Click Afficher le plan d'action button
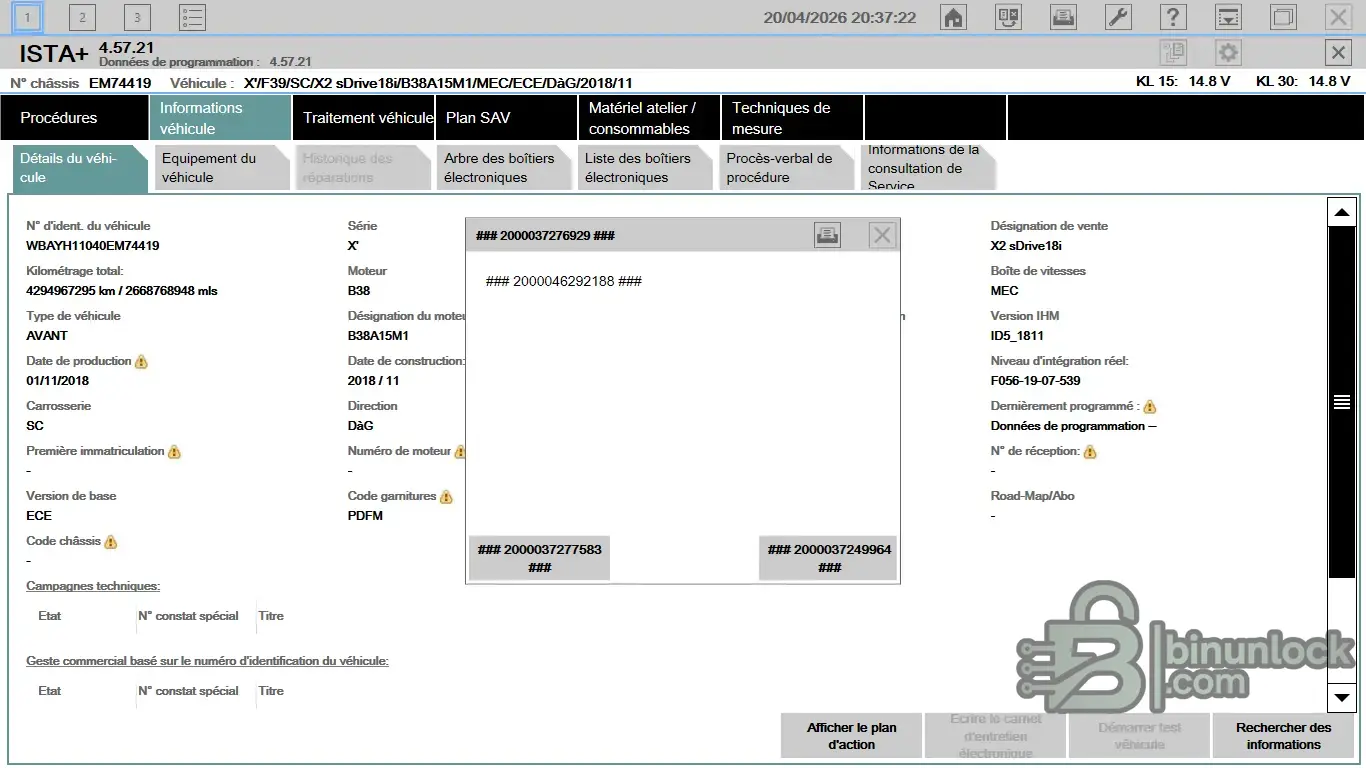Screen dimensions: 1366x768 851,736
